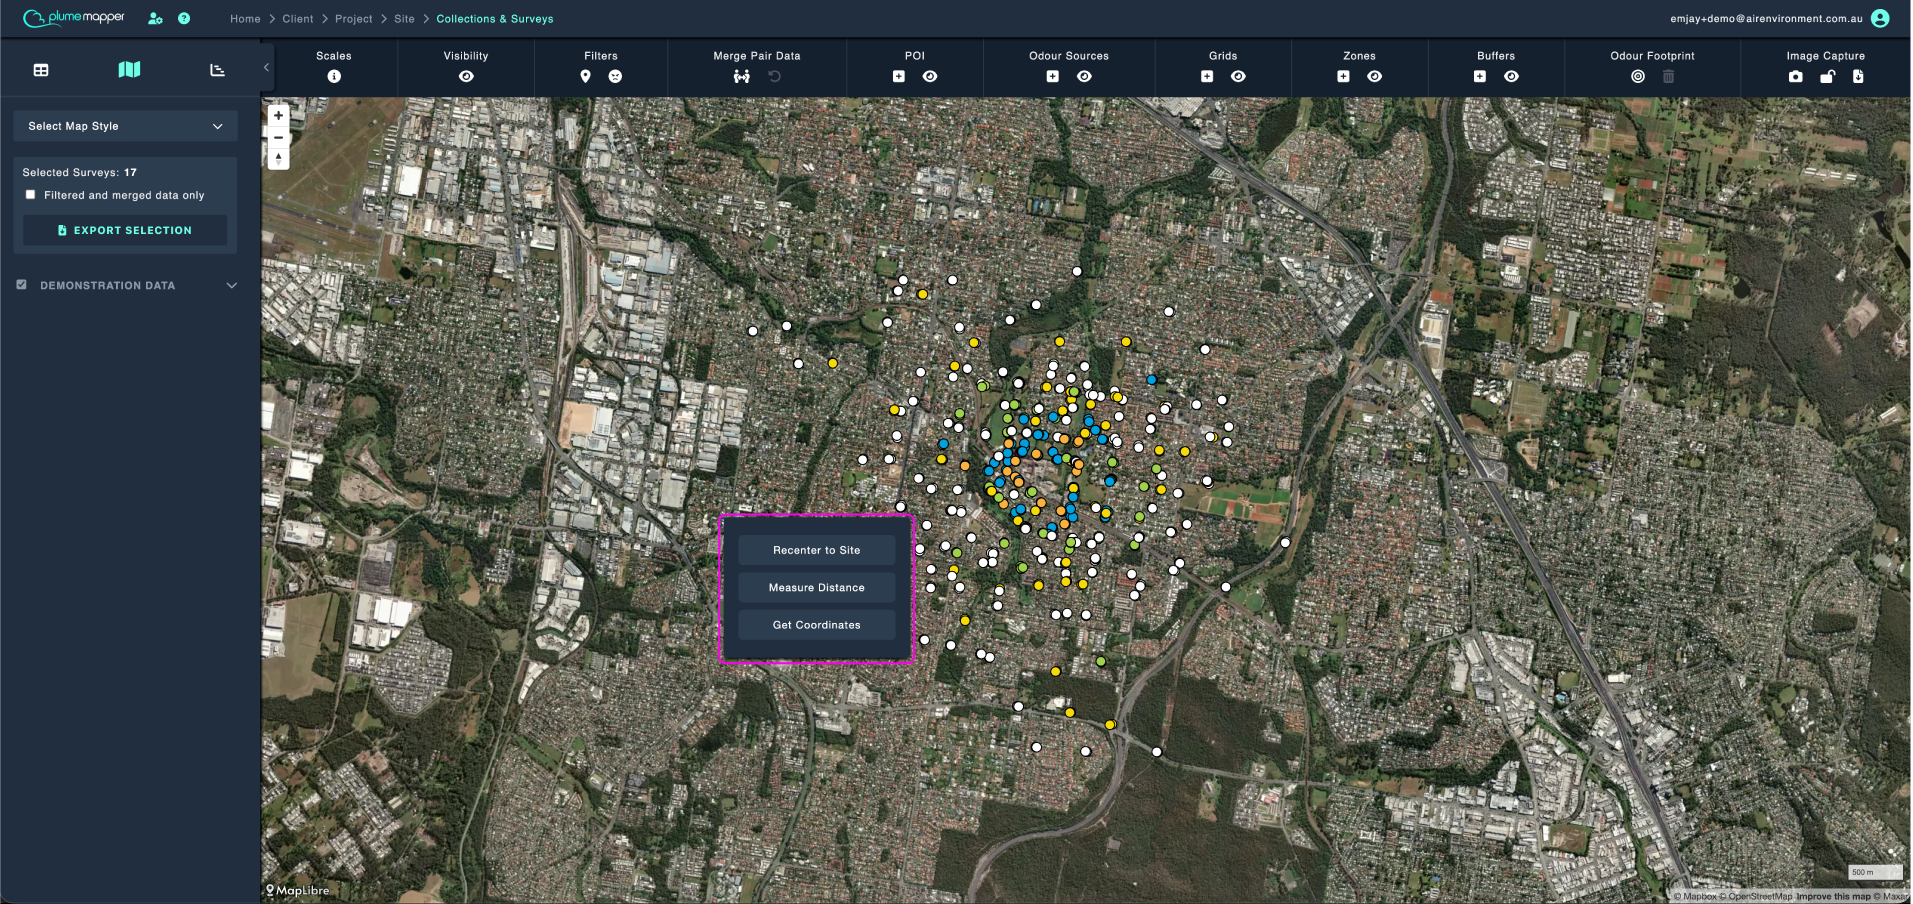Open the Scales info icon
The image size is (1913, 904).
(334, 76)
